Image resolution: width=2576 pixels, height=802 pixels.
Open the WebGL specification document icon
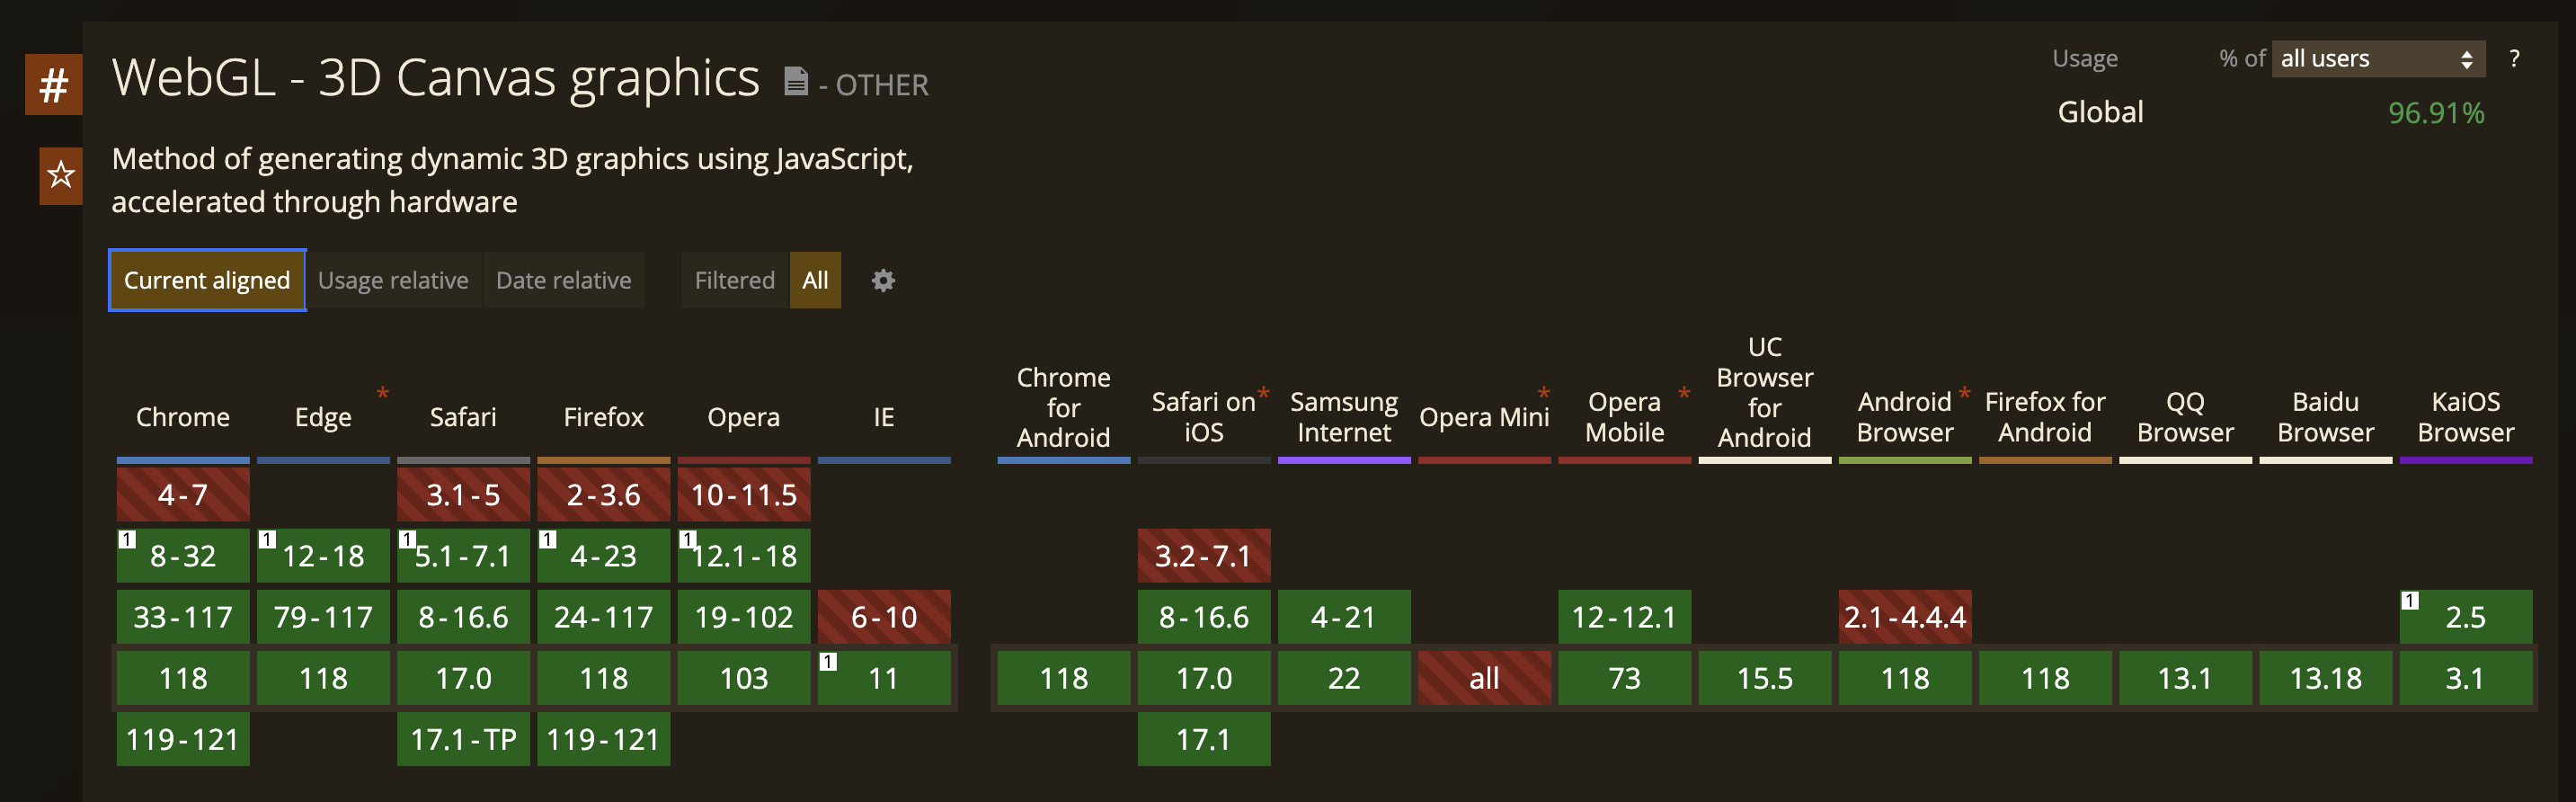pos(796,81)
